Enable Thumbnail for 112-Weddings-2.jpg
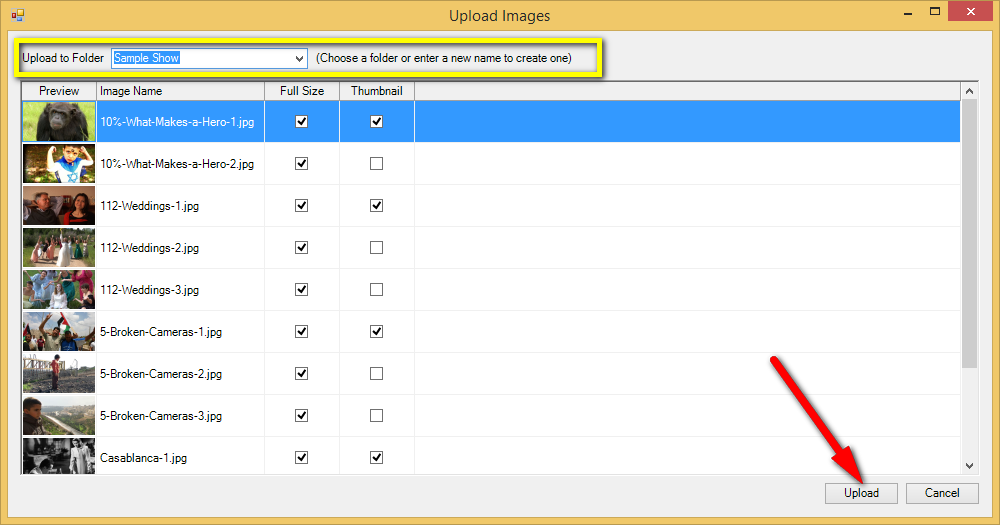1000x525 pixels. 376,248
